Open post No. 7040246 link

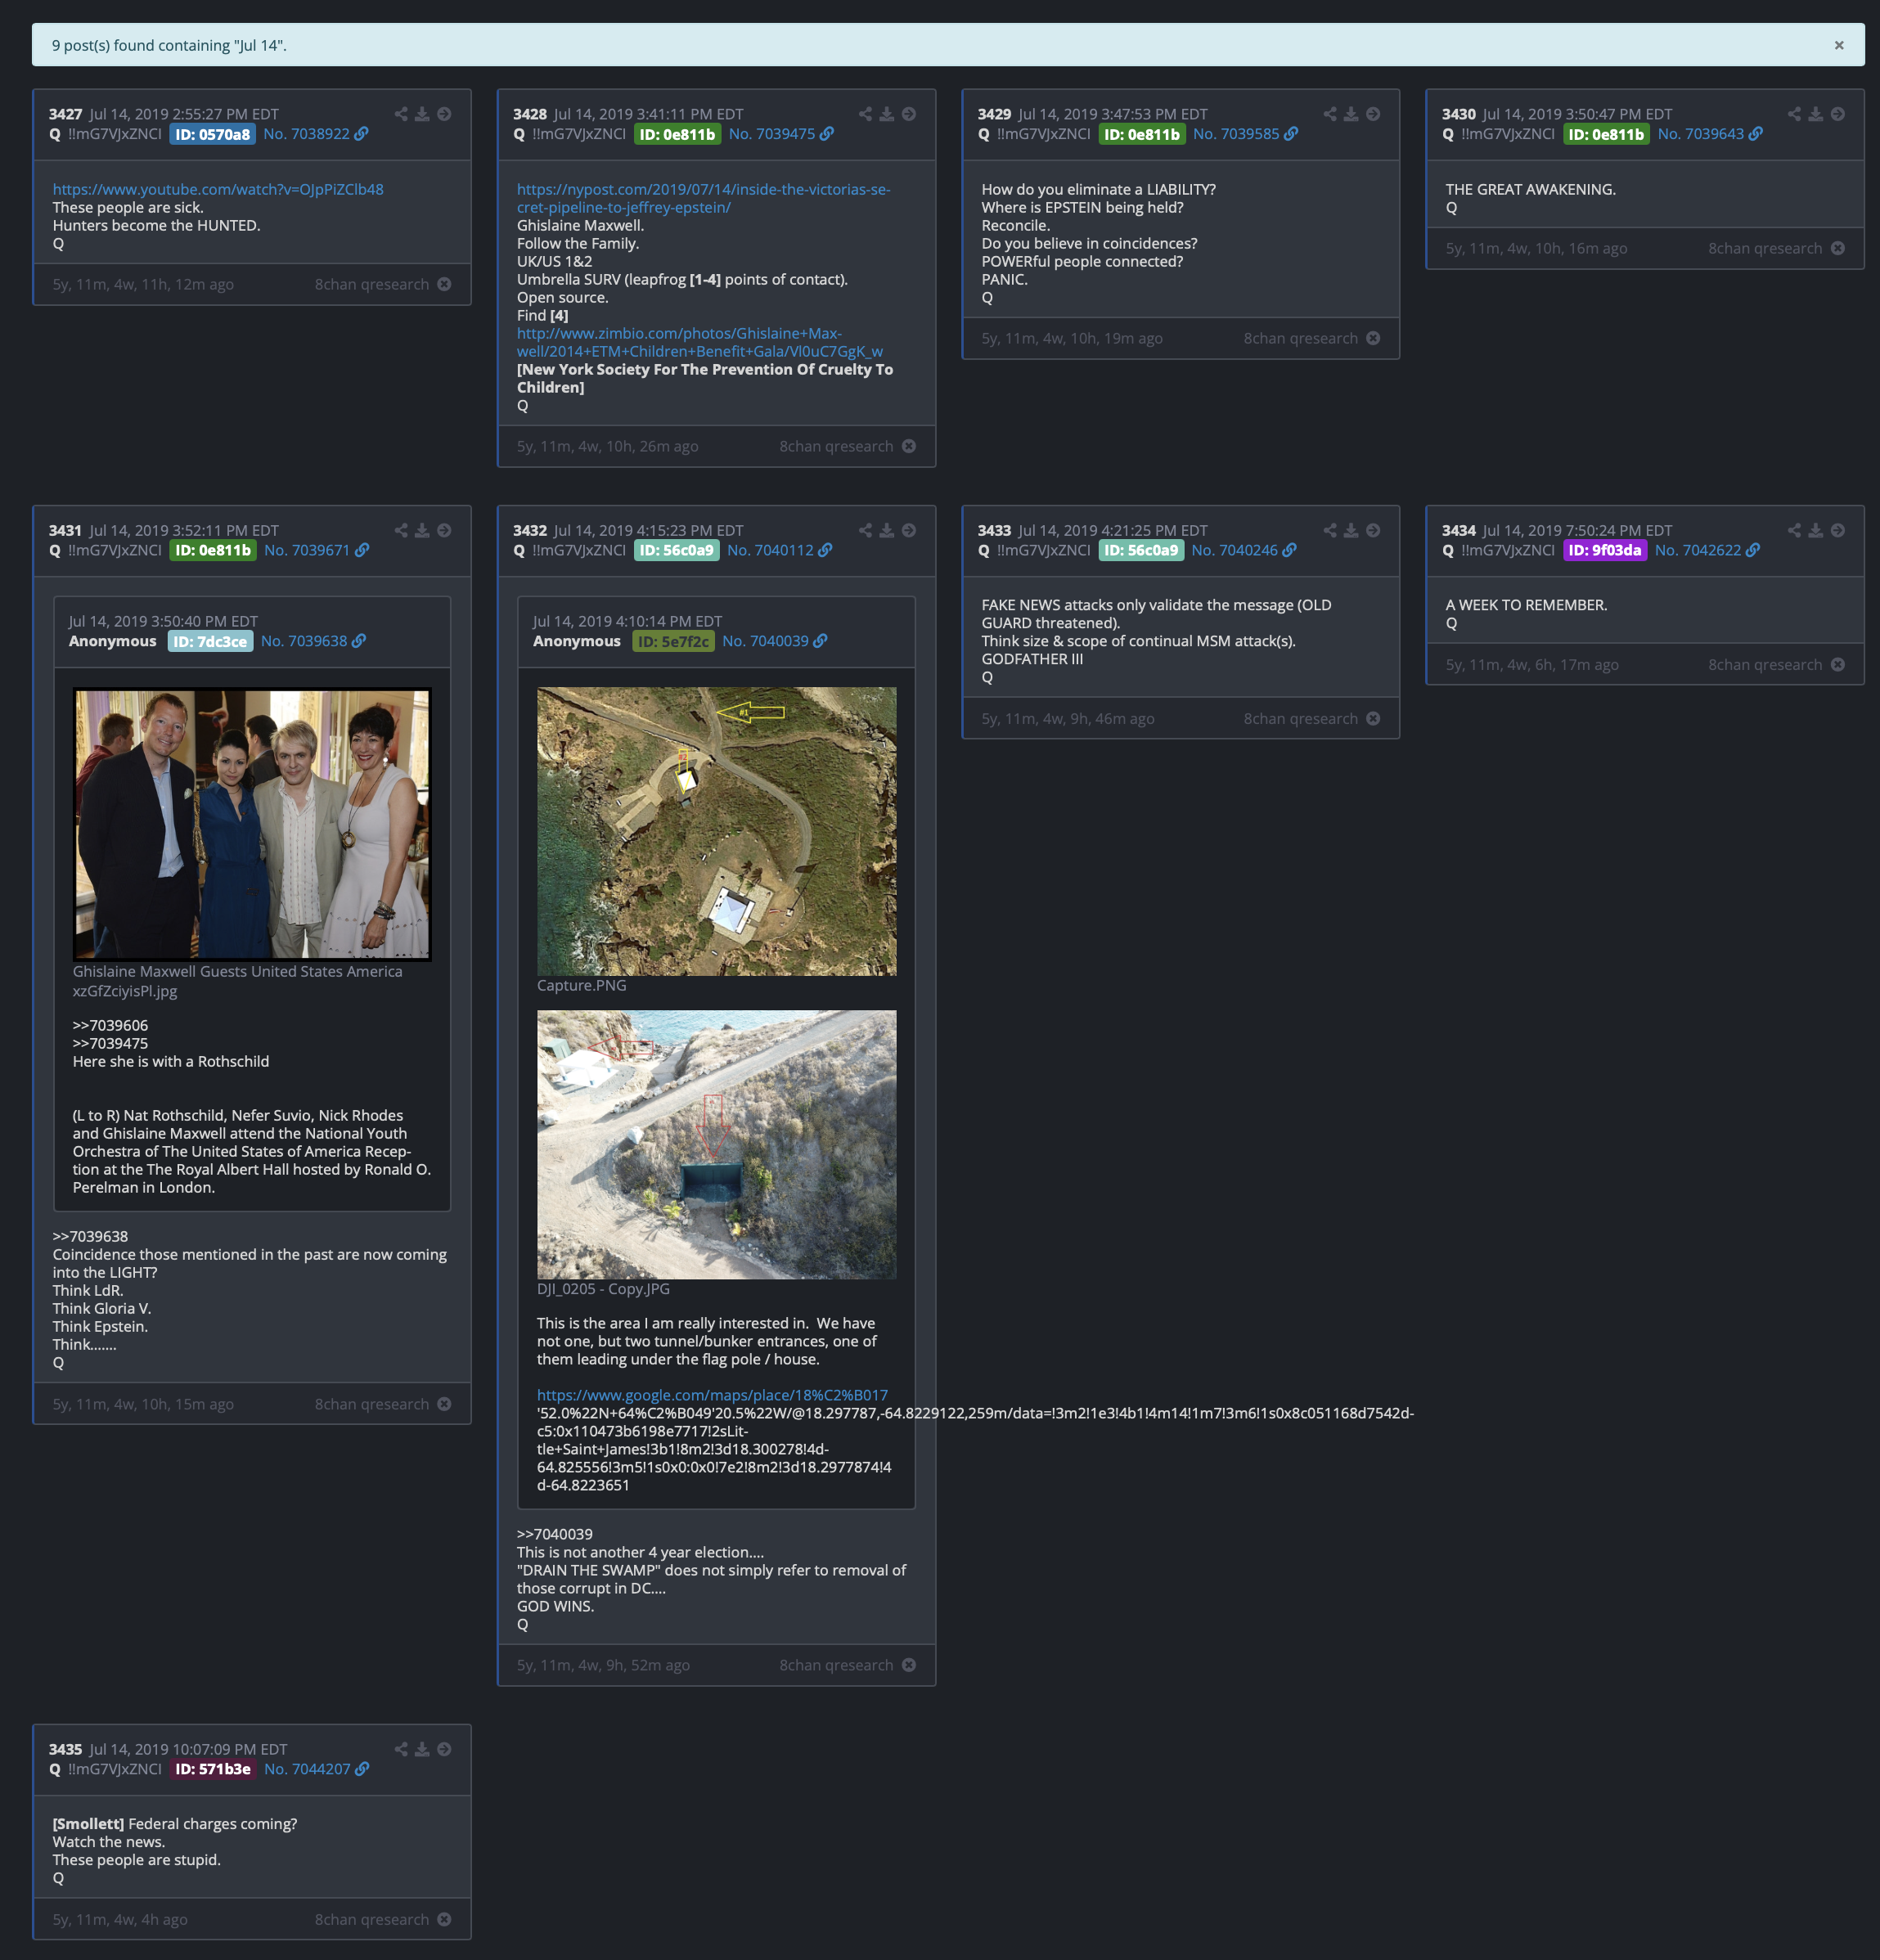(1244, 550)
